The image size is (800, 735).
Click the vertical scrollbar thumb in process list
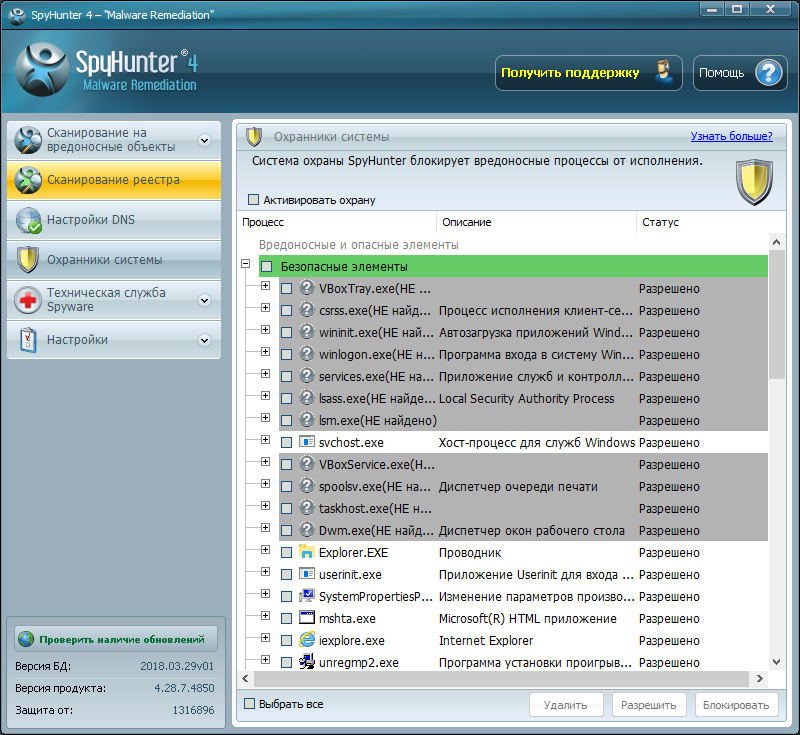[777, 314]
